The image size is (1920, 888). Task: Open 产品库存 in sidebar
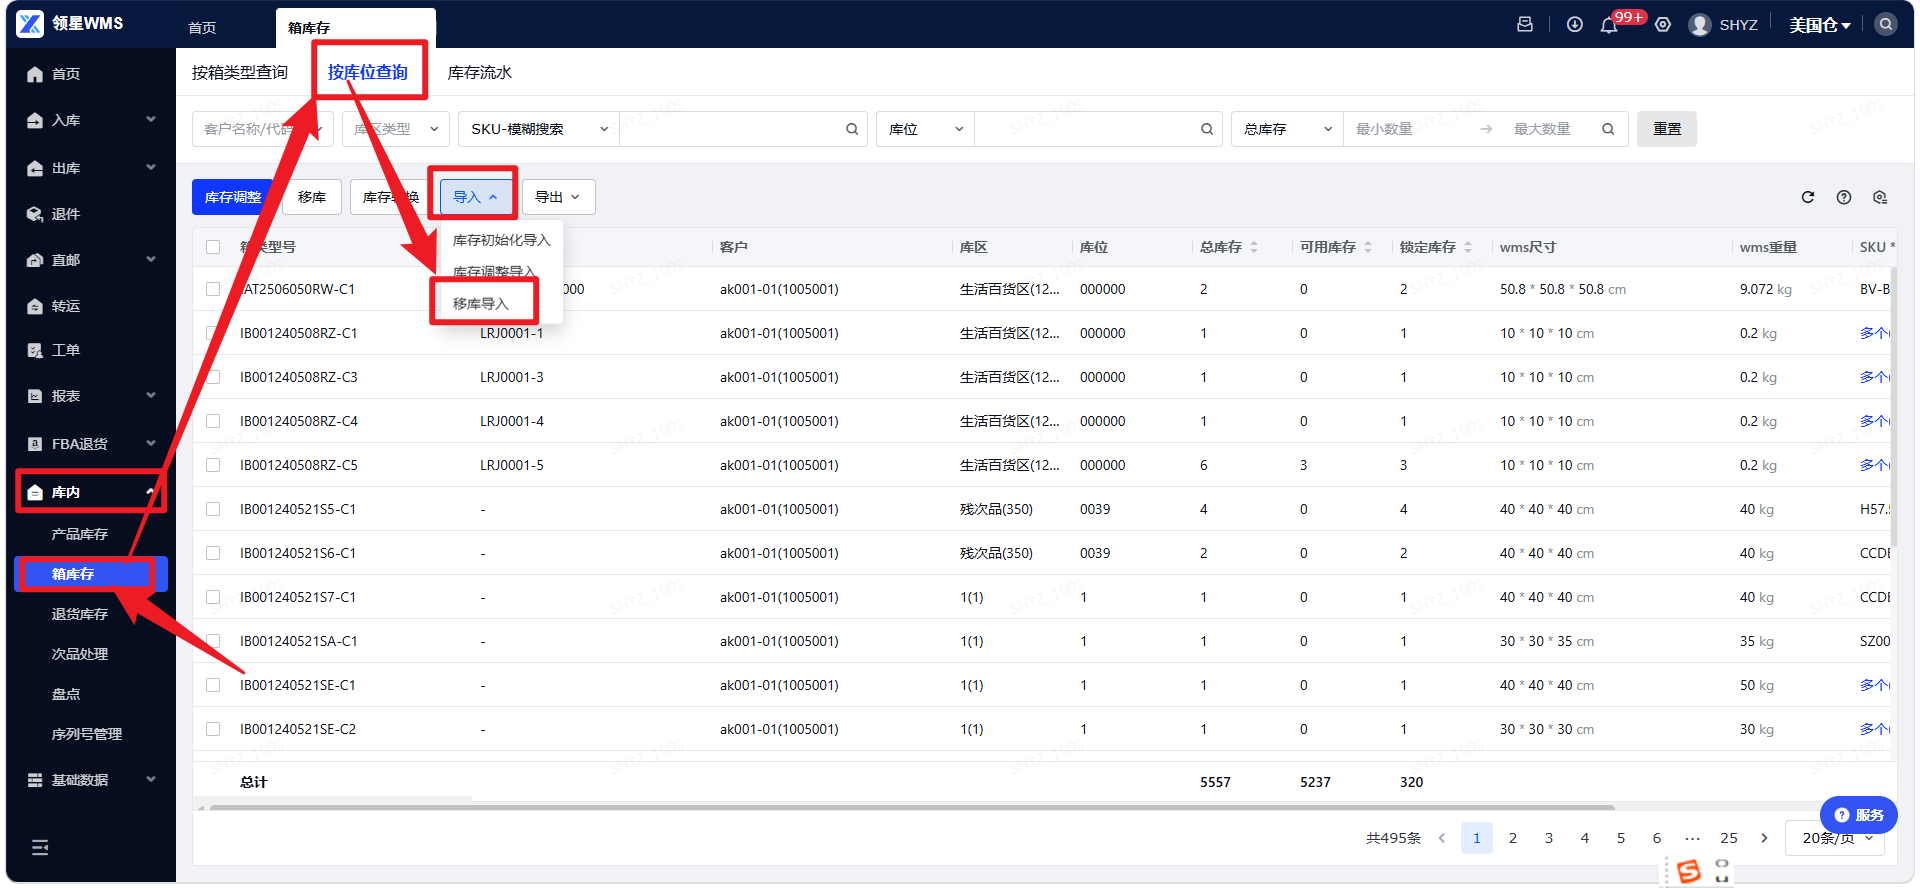click(80, 534)
